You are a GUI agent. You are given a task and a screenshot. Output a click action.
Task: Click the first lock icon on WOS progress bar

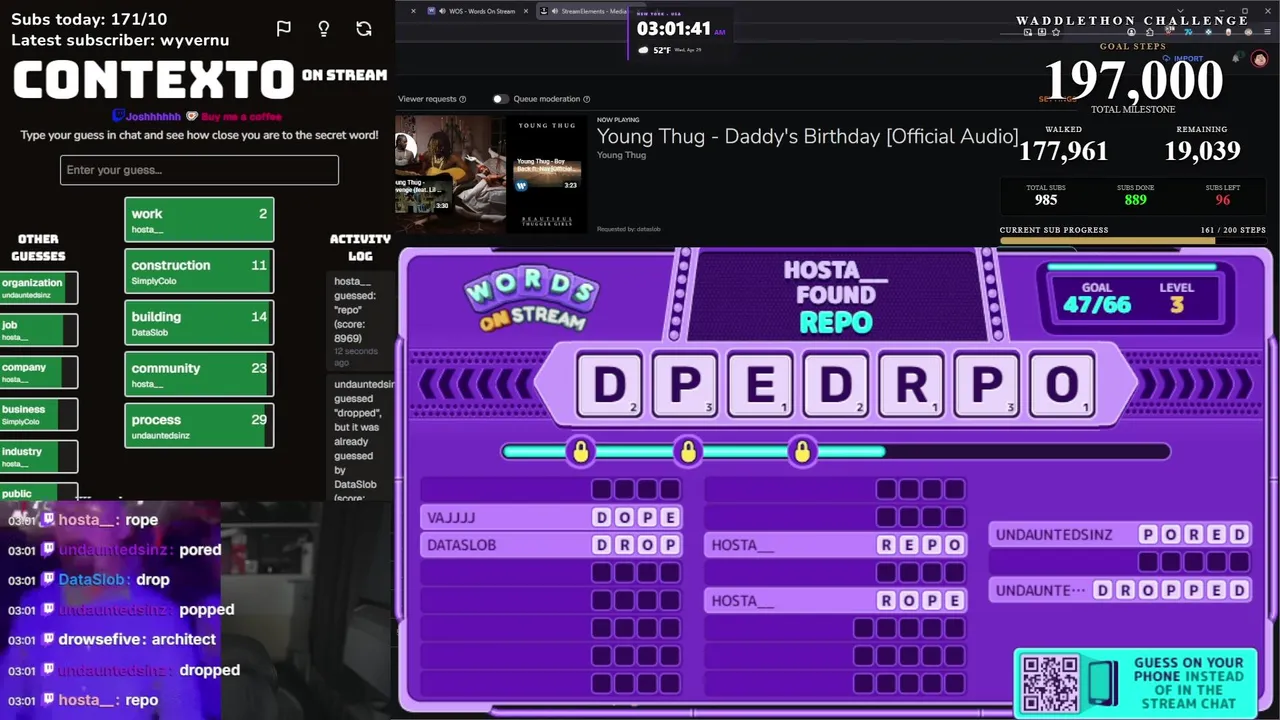[580, 452]
